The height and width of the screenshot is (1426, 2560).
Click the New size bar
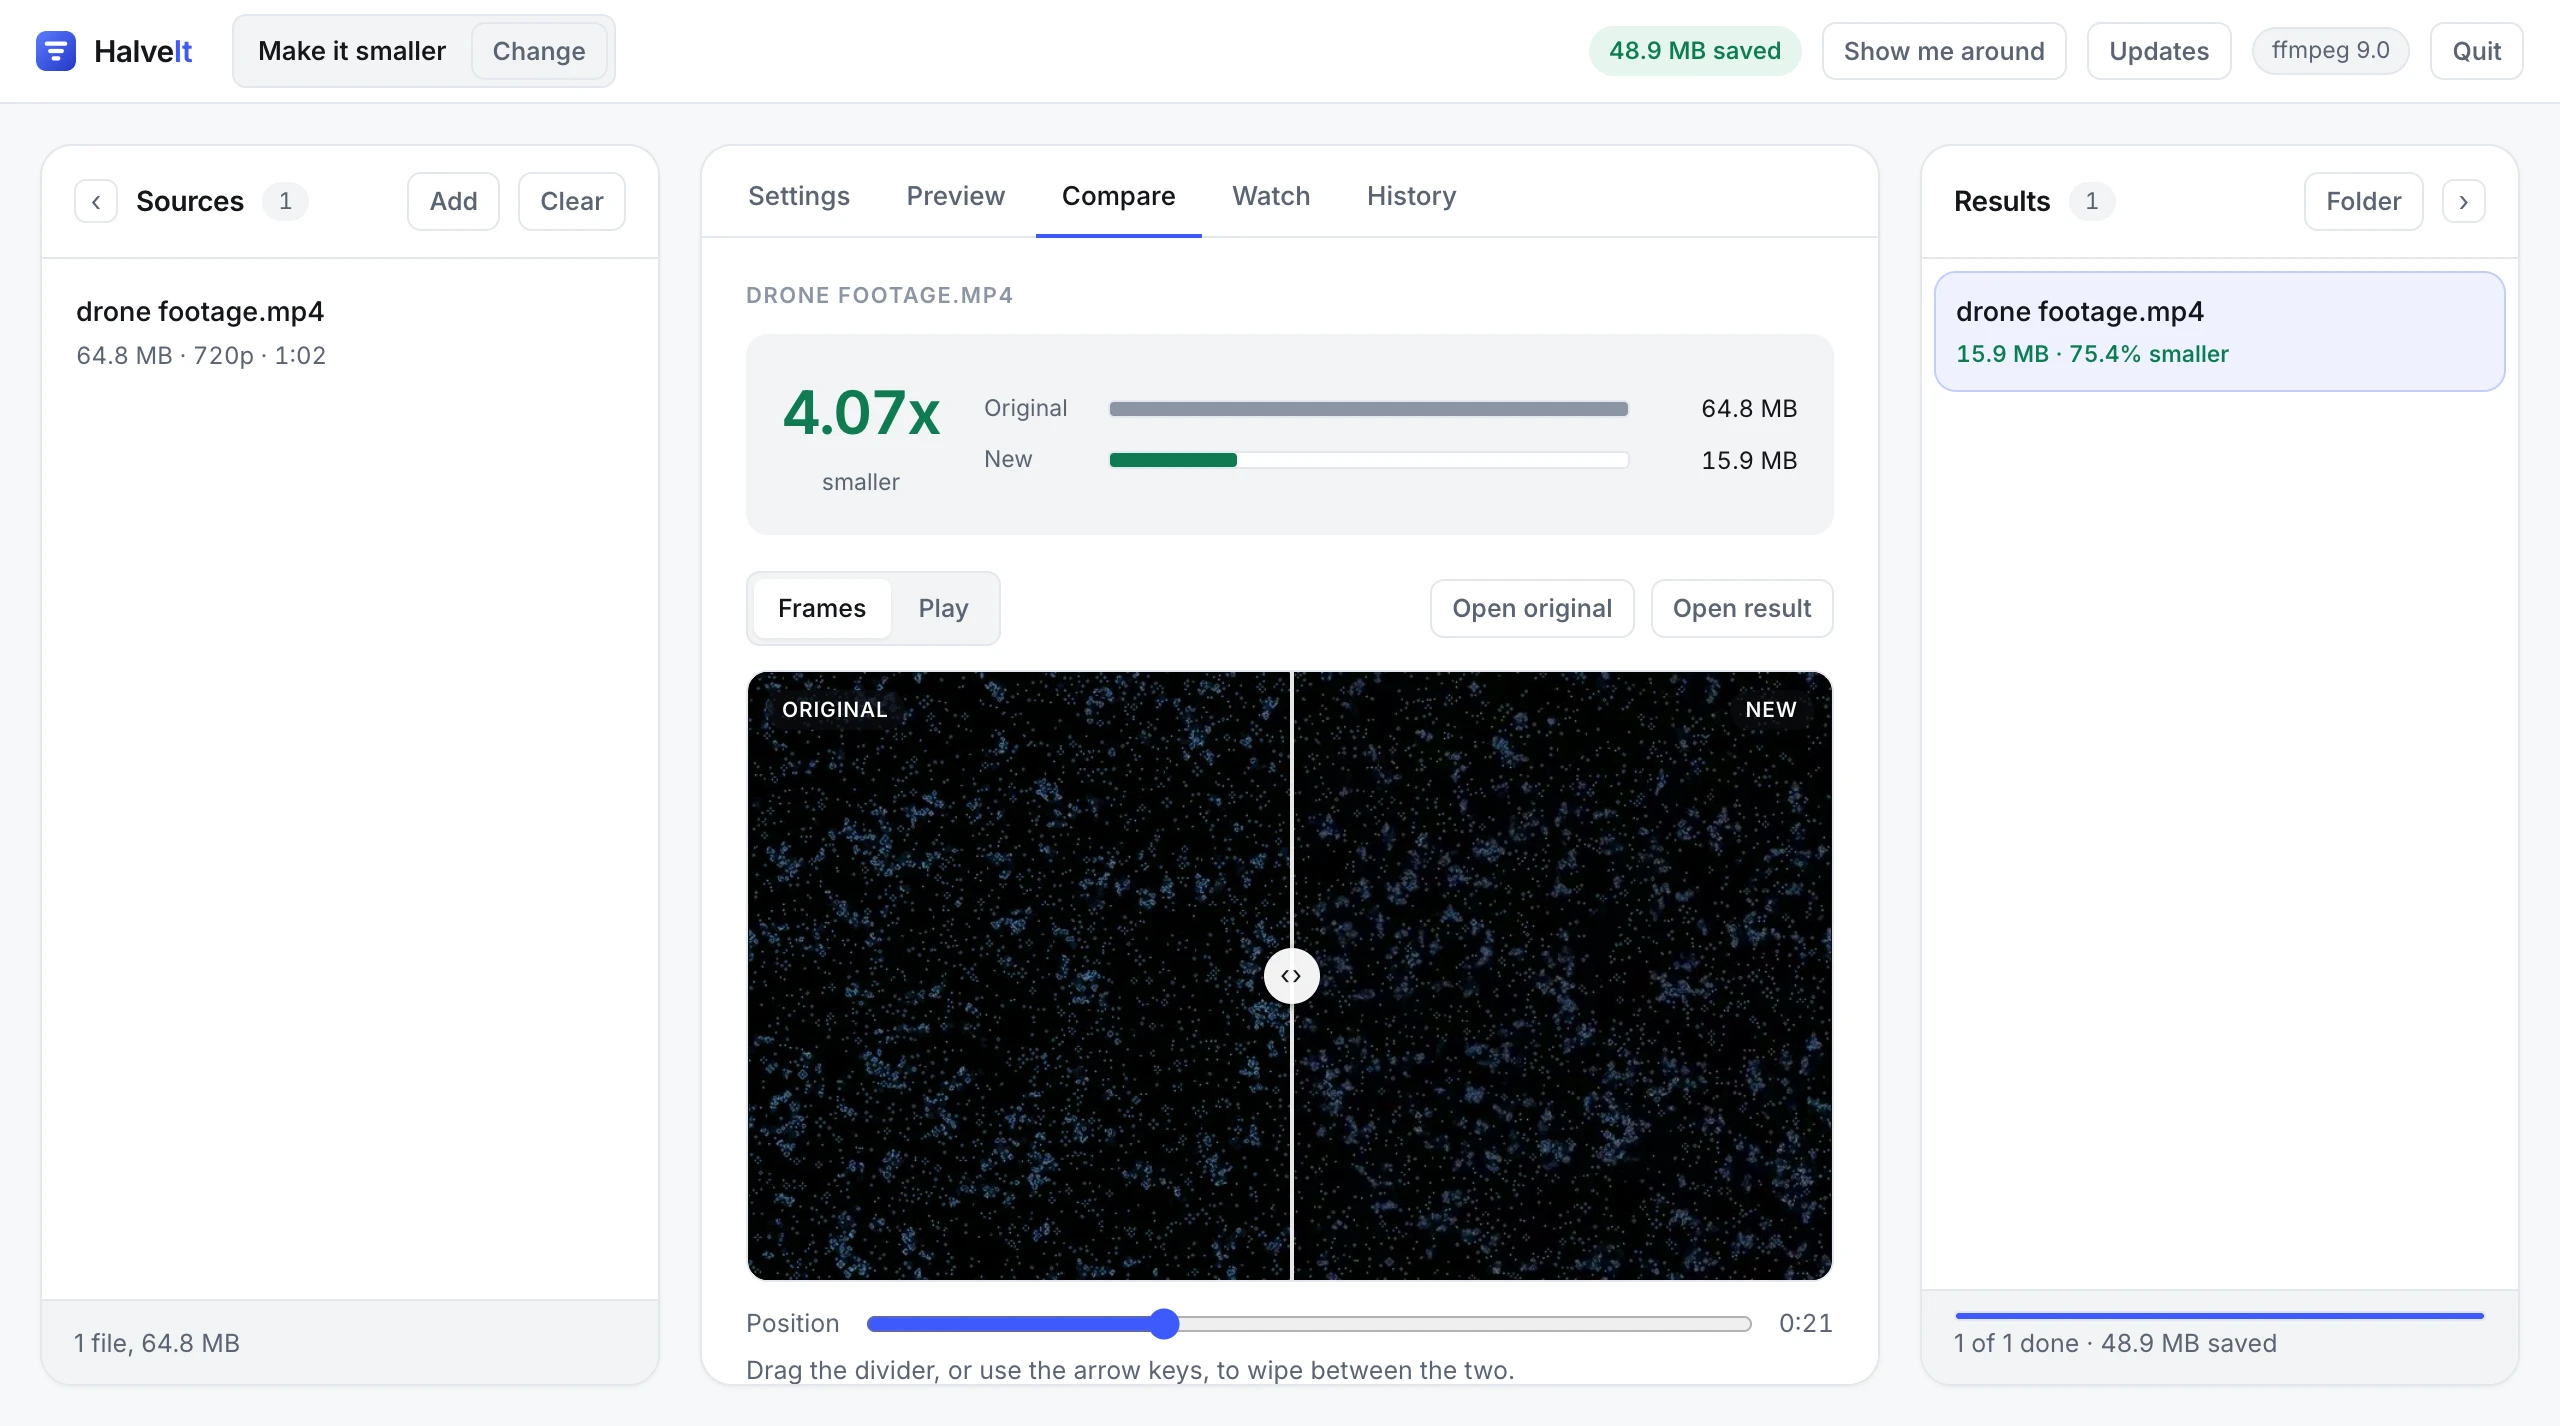1369,460
